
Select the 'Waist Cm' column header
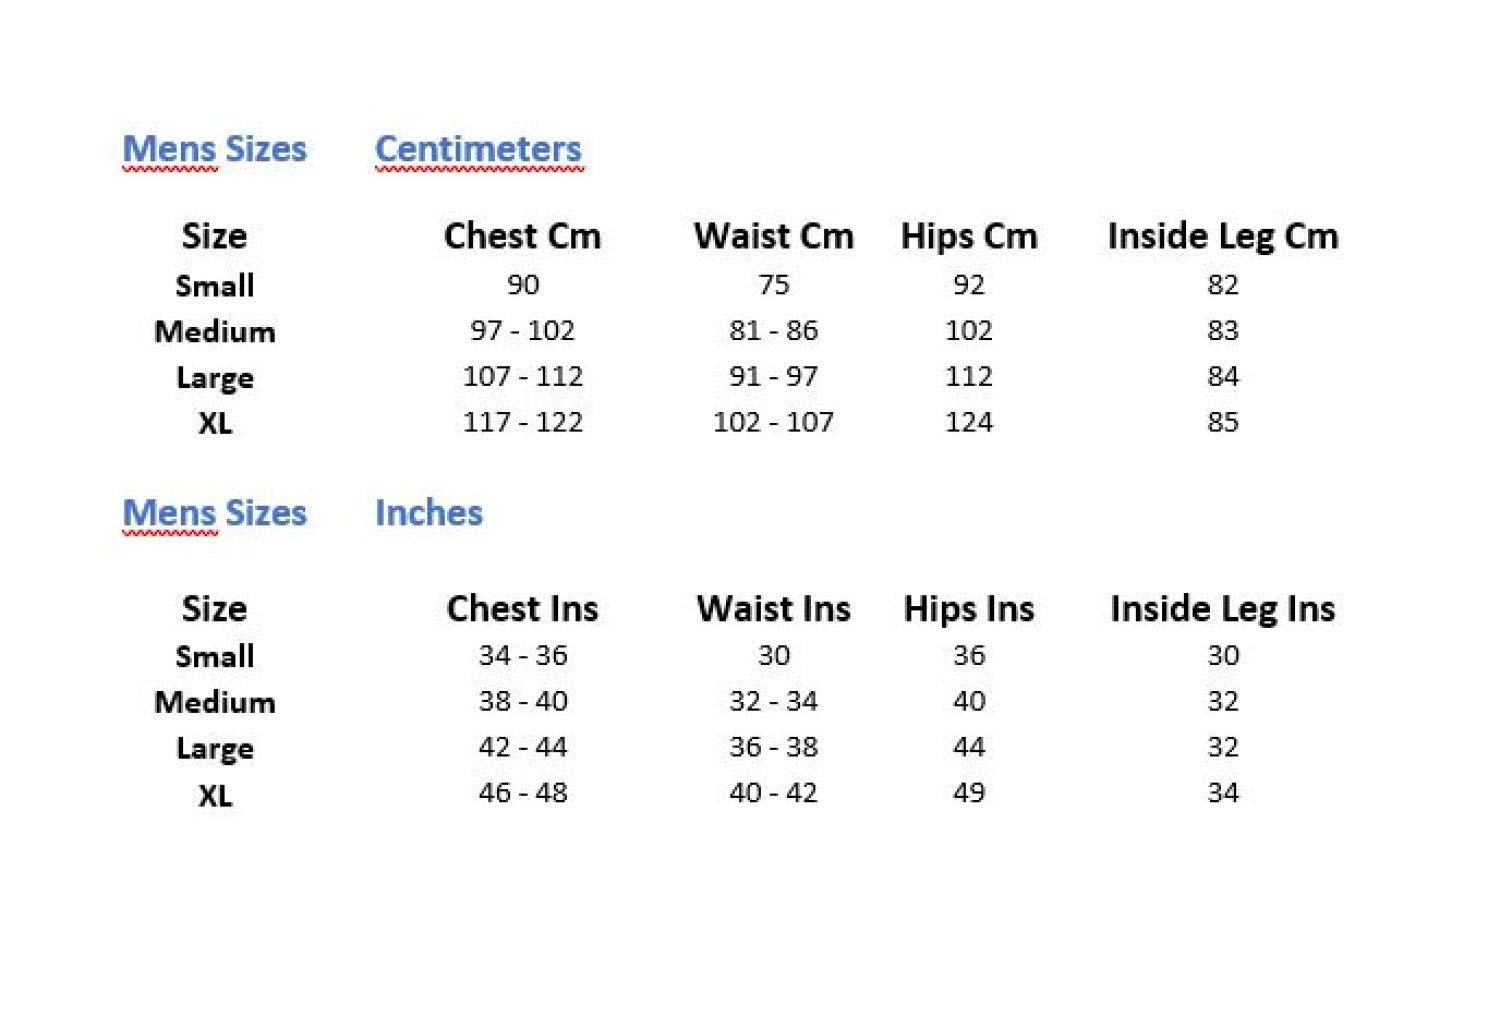tap(773, 236)
